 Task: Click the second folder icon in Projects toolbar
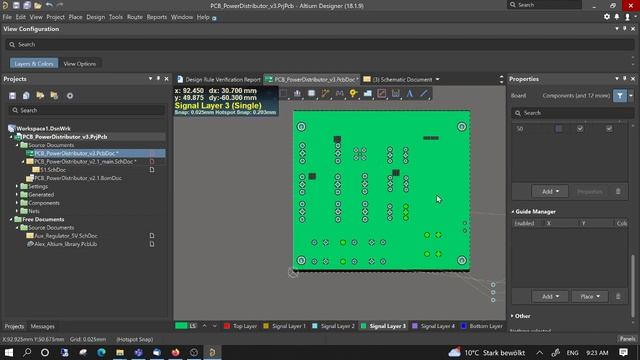click(x=54, y=96)
